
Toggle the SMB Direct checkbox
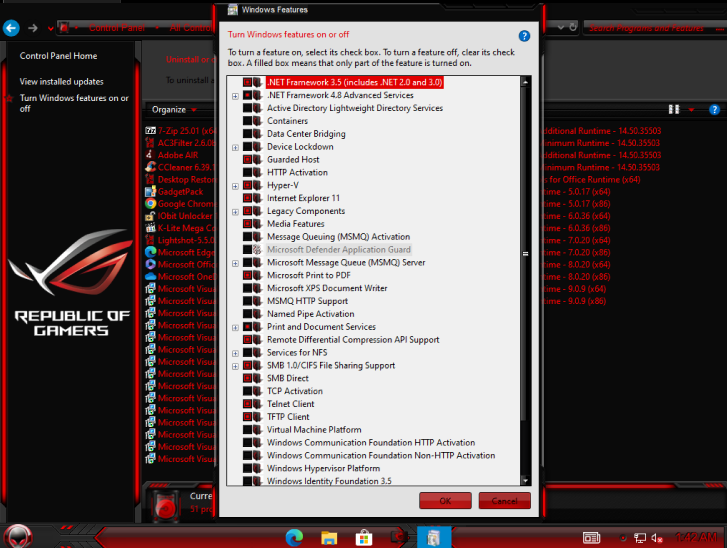[248, 378]
